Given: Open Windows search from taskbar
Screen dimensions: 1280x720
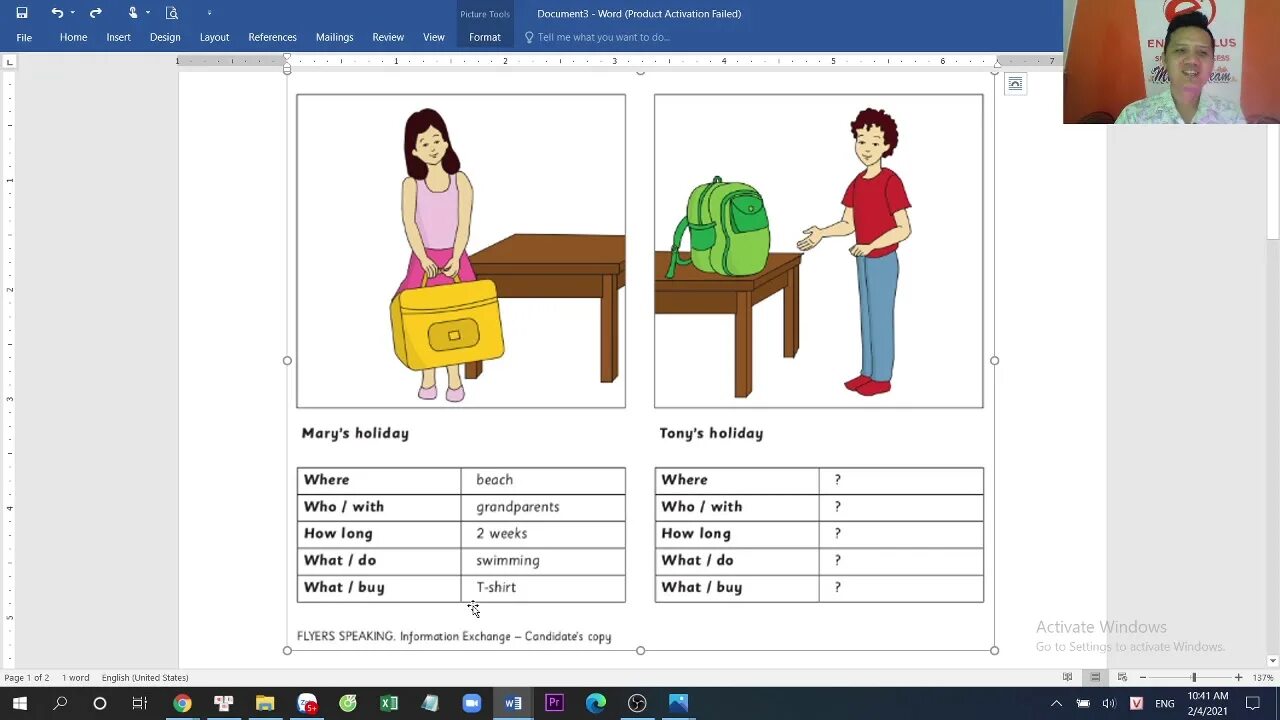Looking at the screenshot, I should click(x=60, y=704).
